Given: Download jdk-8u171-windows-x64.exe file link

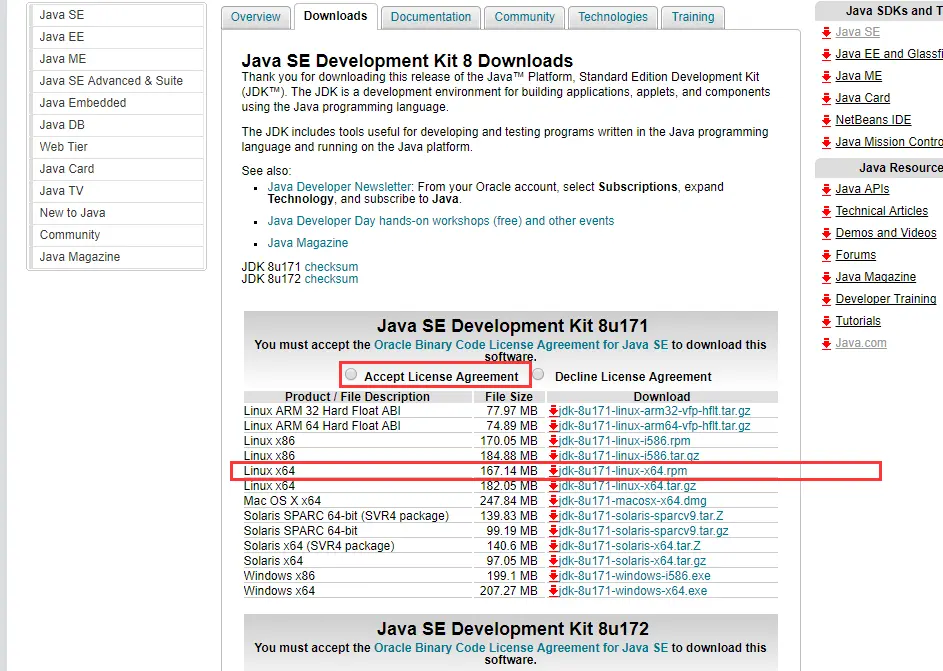Looking at the screenshot, I should [633, 591].
